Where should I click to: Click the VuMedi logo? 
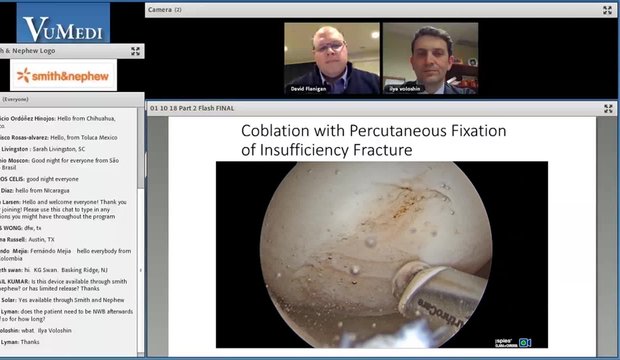(x=63, y=23)
